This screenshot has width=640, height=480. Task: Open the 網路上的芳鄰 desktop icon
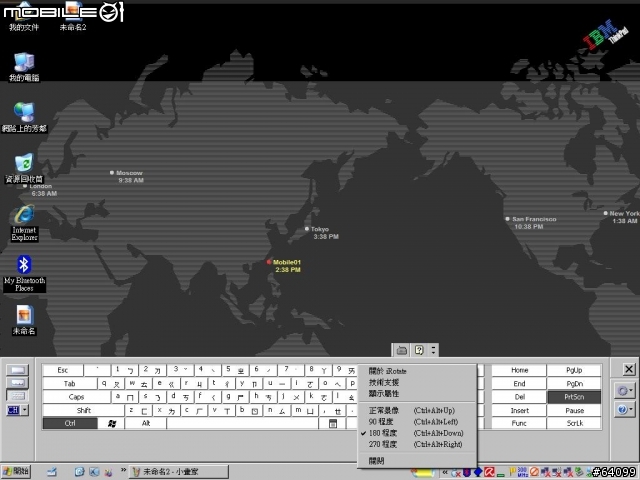point(24,117)
